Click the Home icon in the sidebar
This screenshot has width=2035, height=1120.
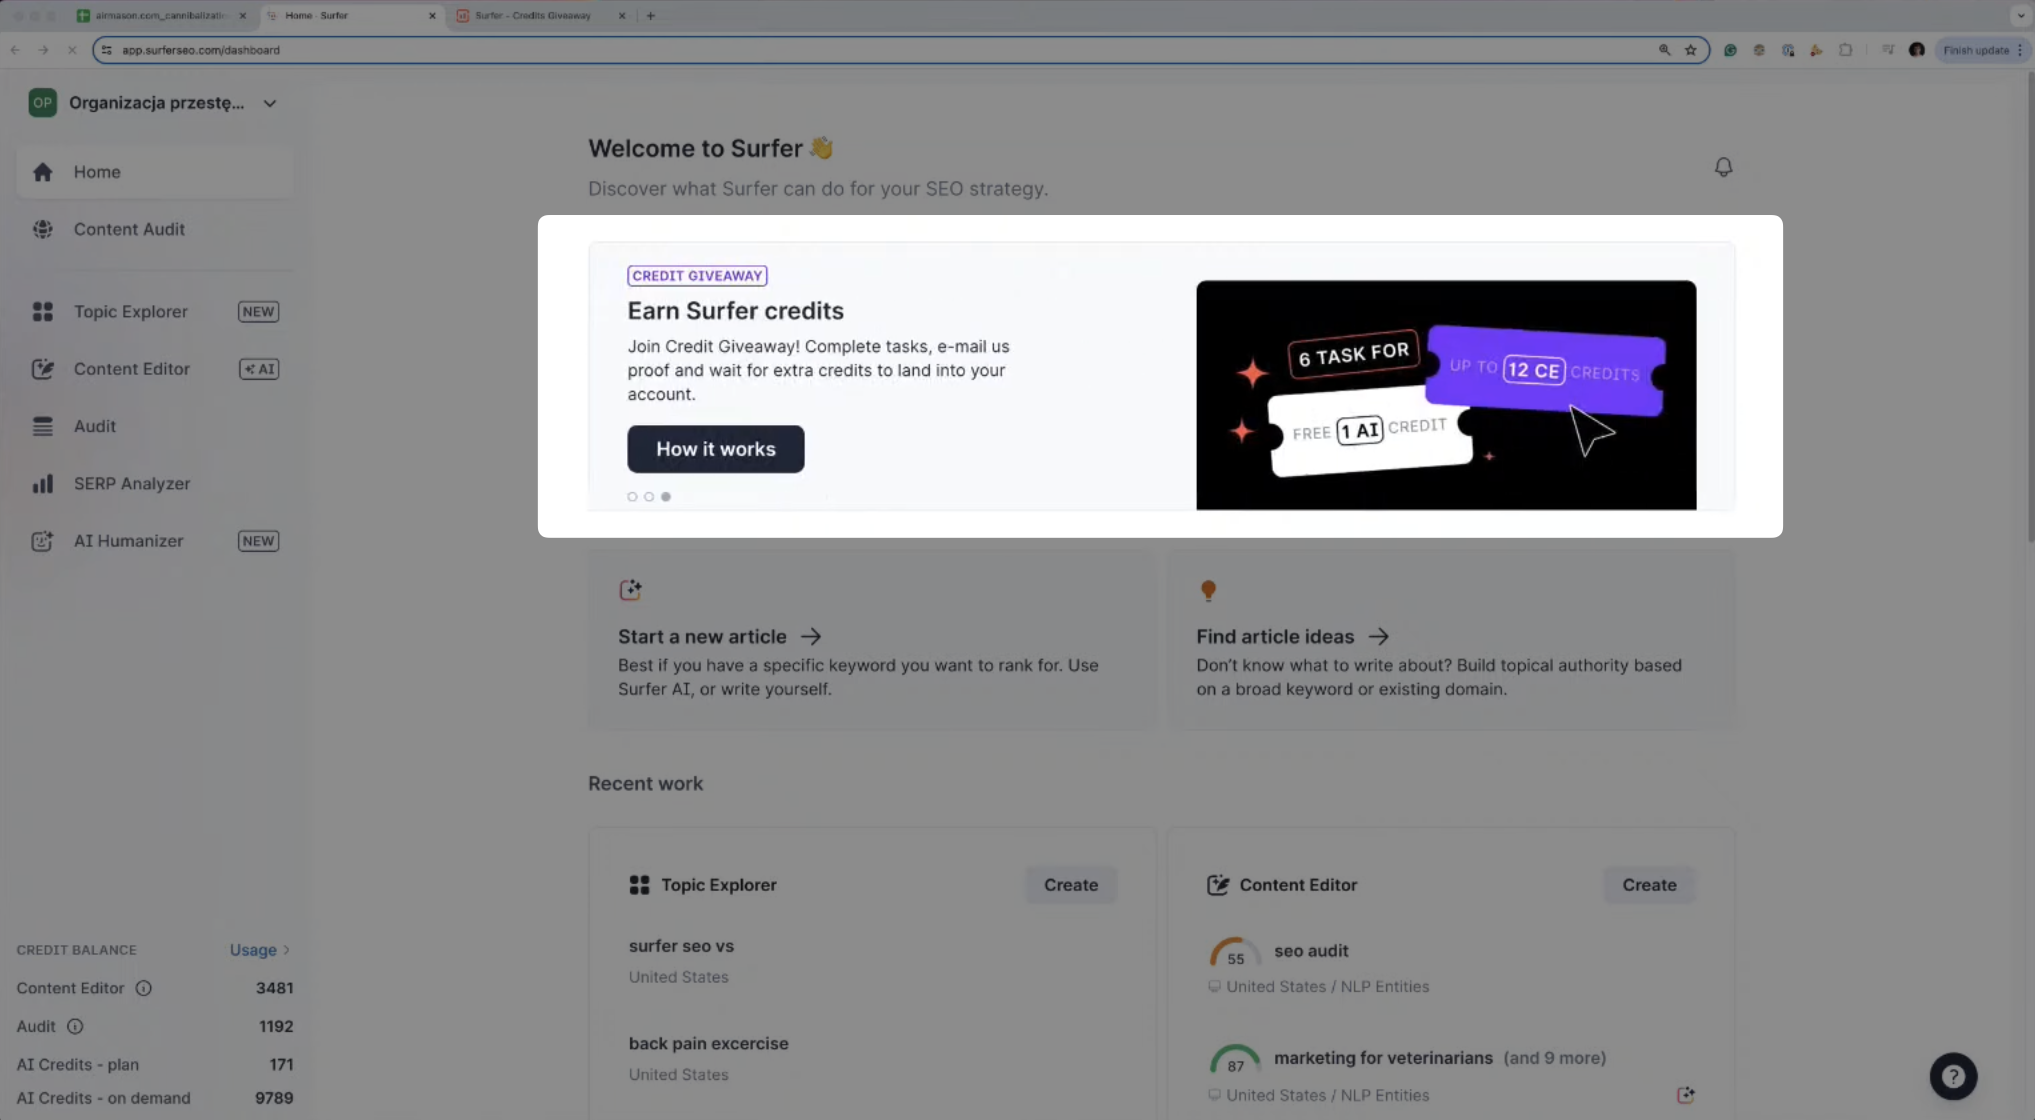[43, 171]
